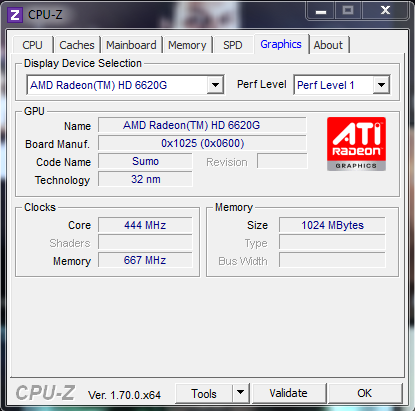The height and width of the screenshot is (412, 417).
Task: Click the greyed Revision label
Action: [x=227, y=162]
